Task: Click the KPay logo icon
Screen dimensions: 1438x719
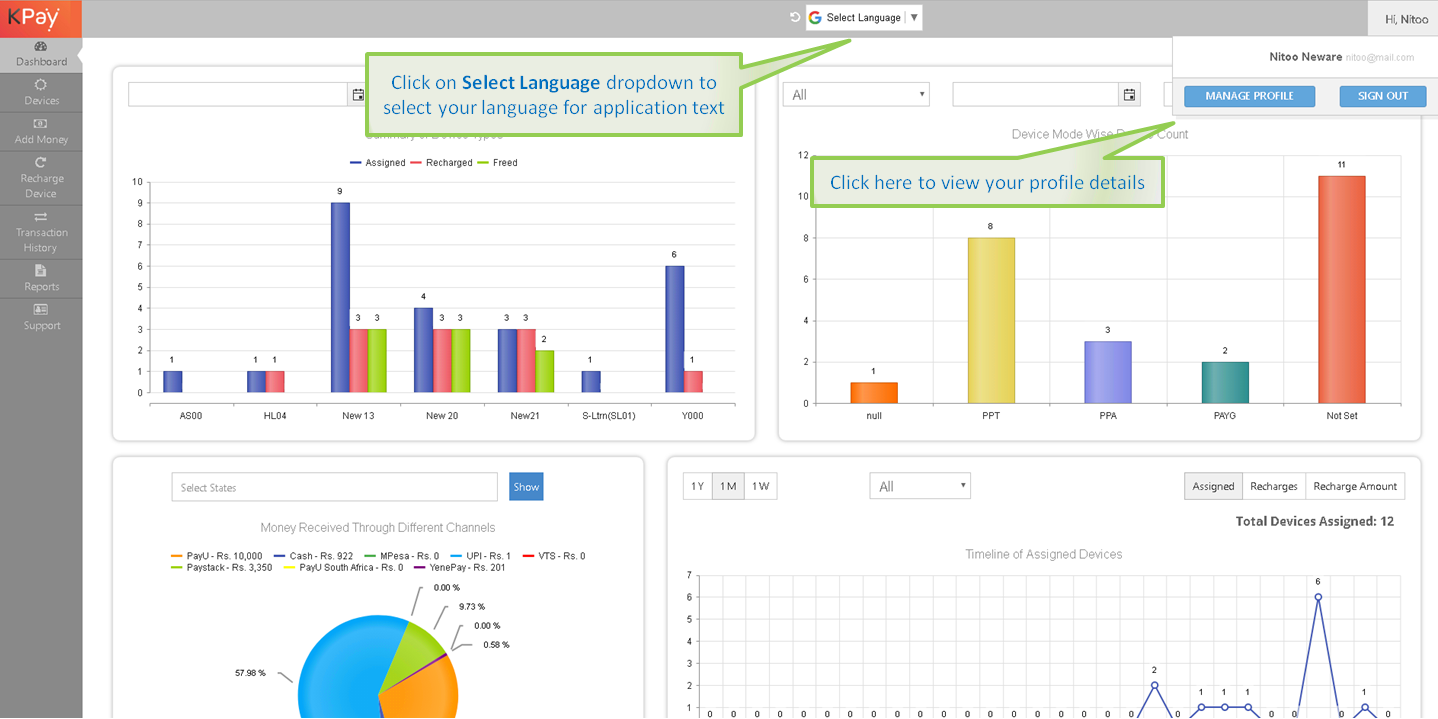Action: click(x=34, y=18)
